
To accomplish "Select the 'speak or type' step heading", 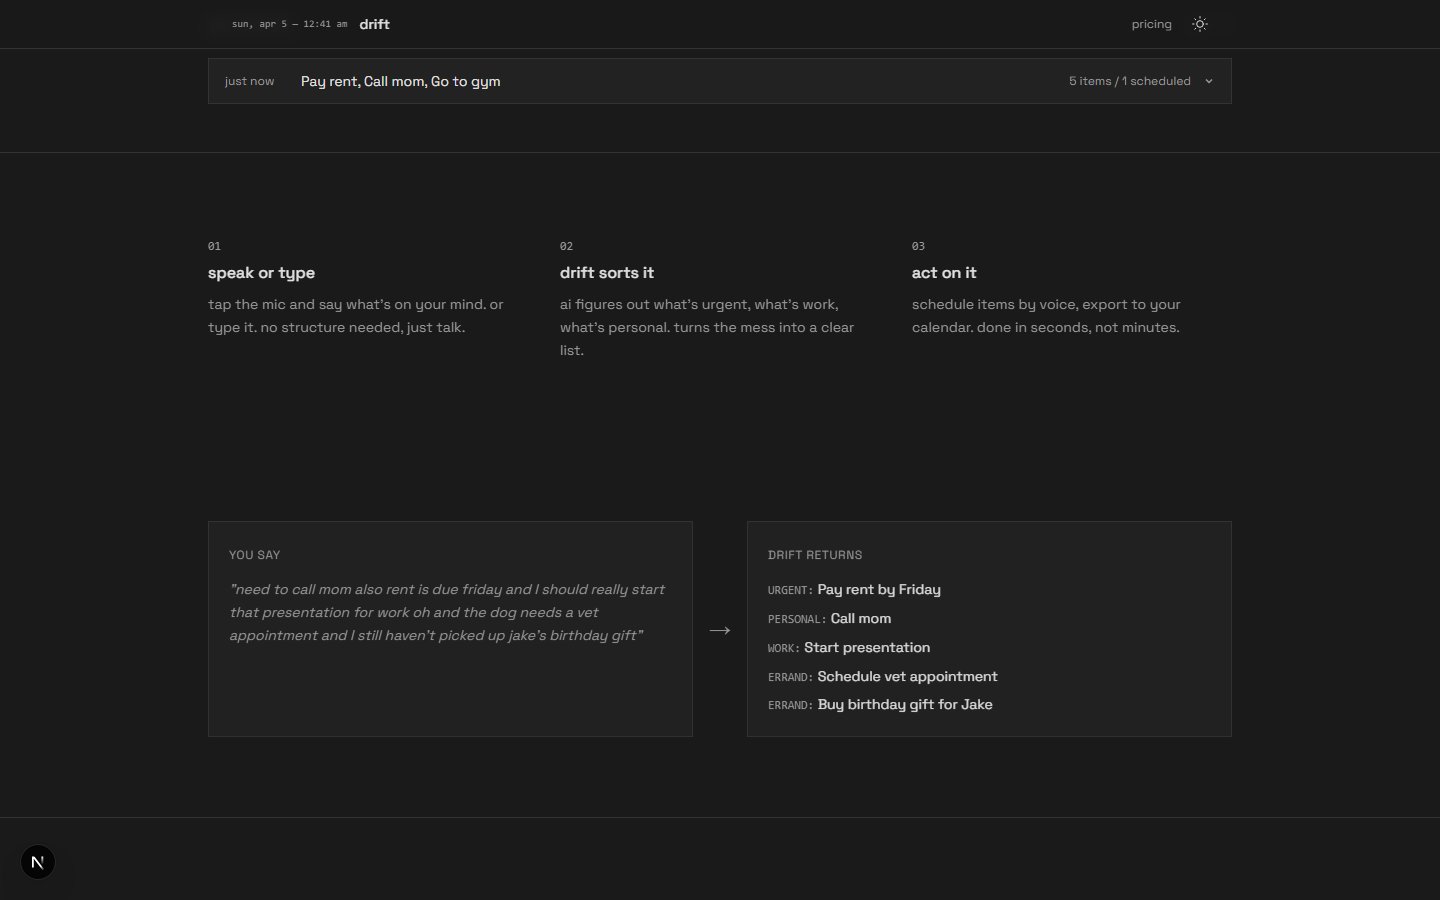I will click(x=261, y=273).
